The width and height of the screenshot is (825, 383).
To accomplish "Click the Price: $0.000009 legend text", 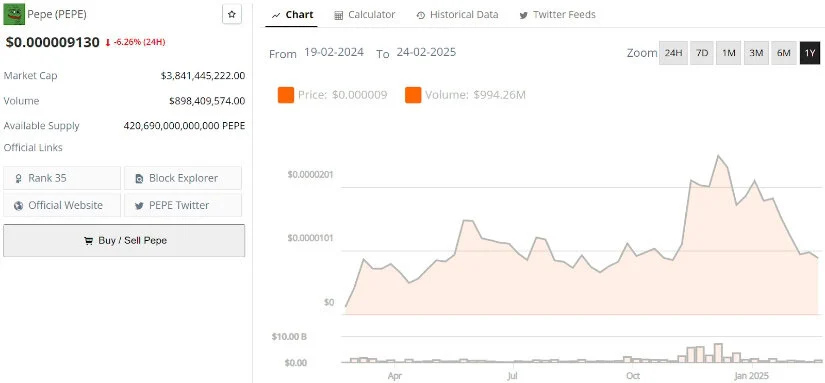I will coord(343,95).
